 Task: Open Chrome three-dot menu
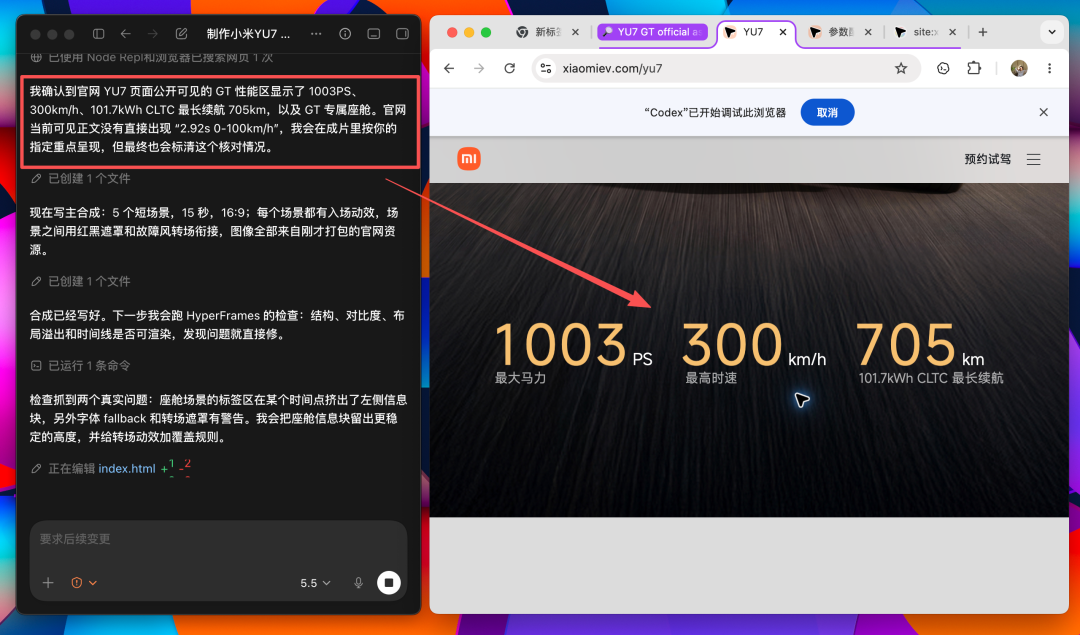1049,68
